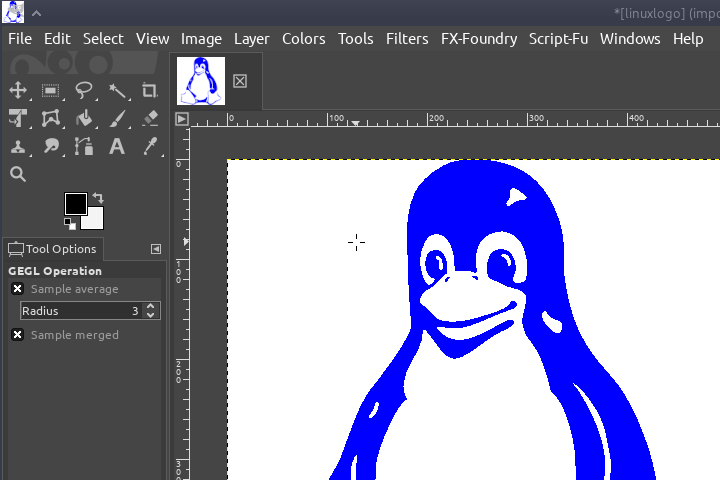This screenshot has height=480, width=720.
Task: Open the Tools menu
Action: tap(355, 39)
